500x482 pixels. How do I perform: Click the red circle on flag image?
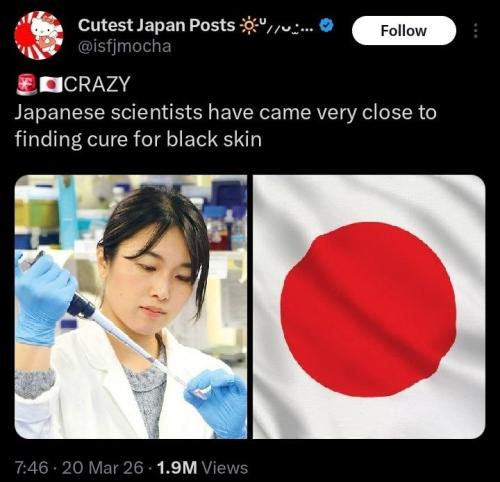point(368,310)
